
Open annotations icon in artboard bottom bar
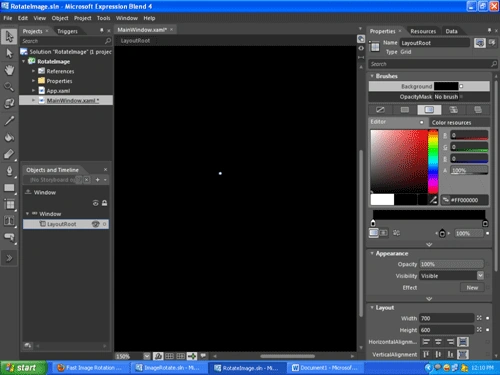coord(203,356)
